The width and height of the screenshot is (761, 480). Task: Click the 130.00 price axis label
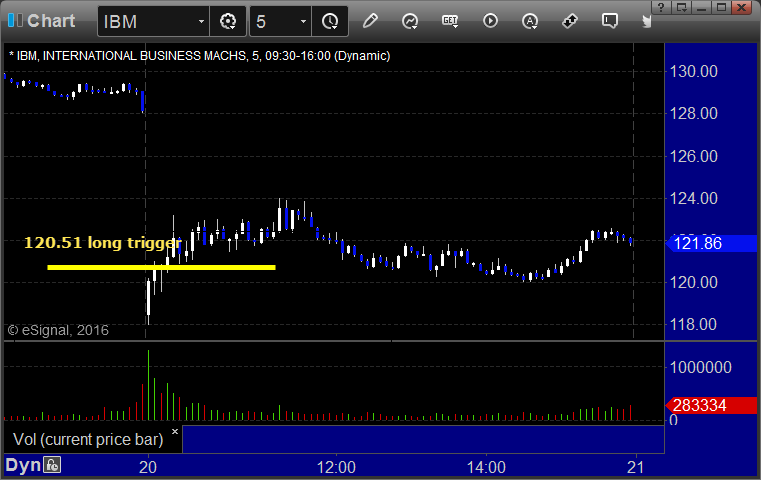point(694,71)
